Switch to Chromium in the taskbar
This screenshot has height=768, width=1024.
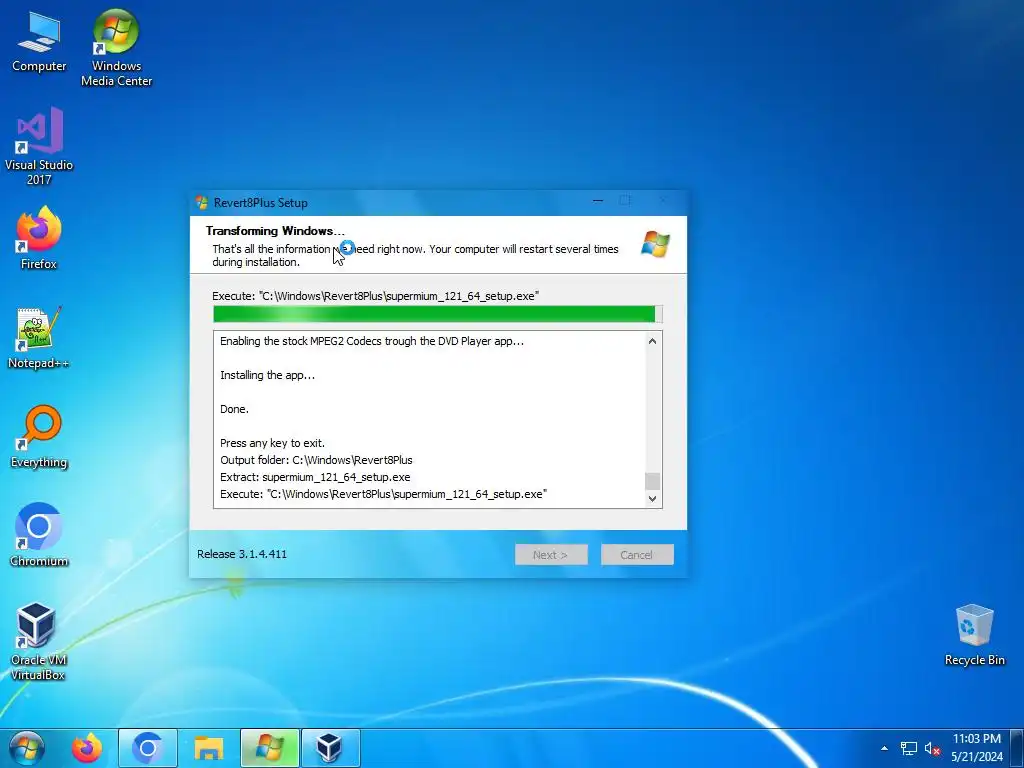[148, 748]
